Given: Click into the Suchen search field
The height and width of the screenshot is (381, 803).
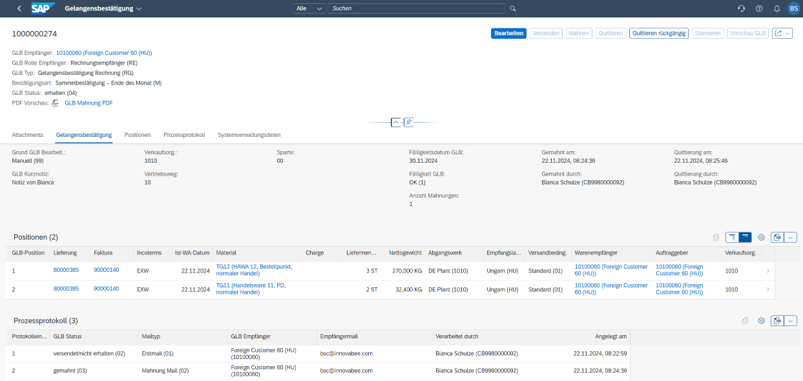Looking at the screenshot, I should point(416,9).
